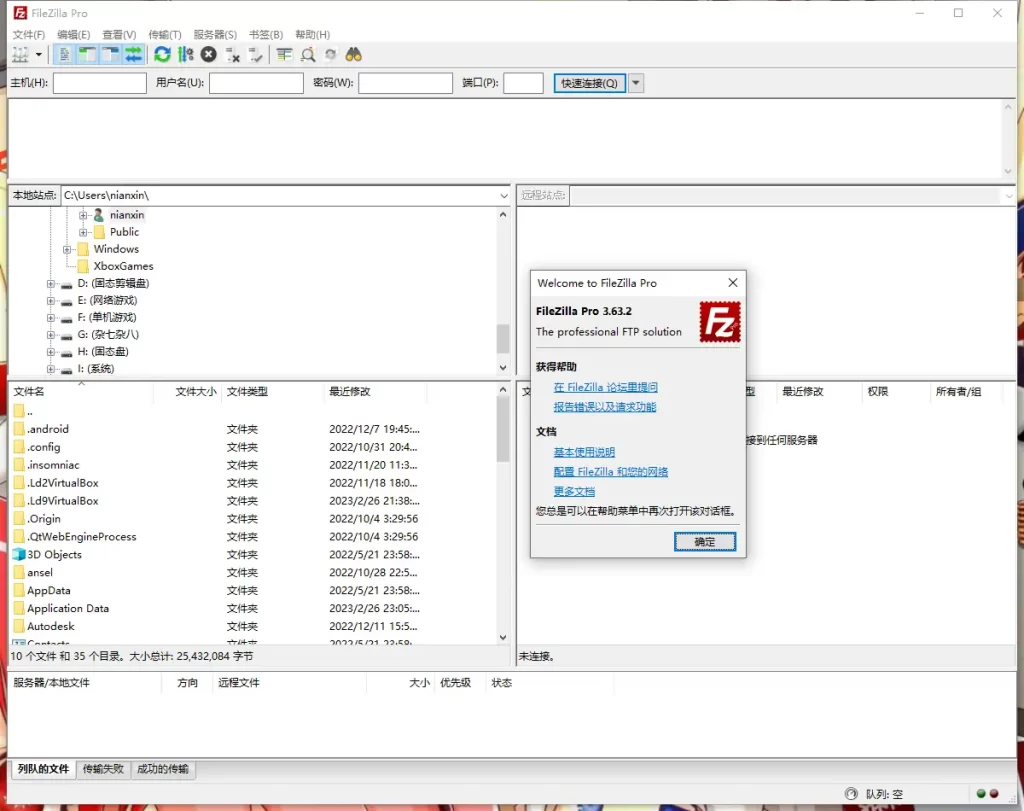The width and height of the screenshot is (1024, 811).
Task: Open the directory listing filters icon
Action: coord(284,55)
